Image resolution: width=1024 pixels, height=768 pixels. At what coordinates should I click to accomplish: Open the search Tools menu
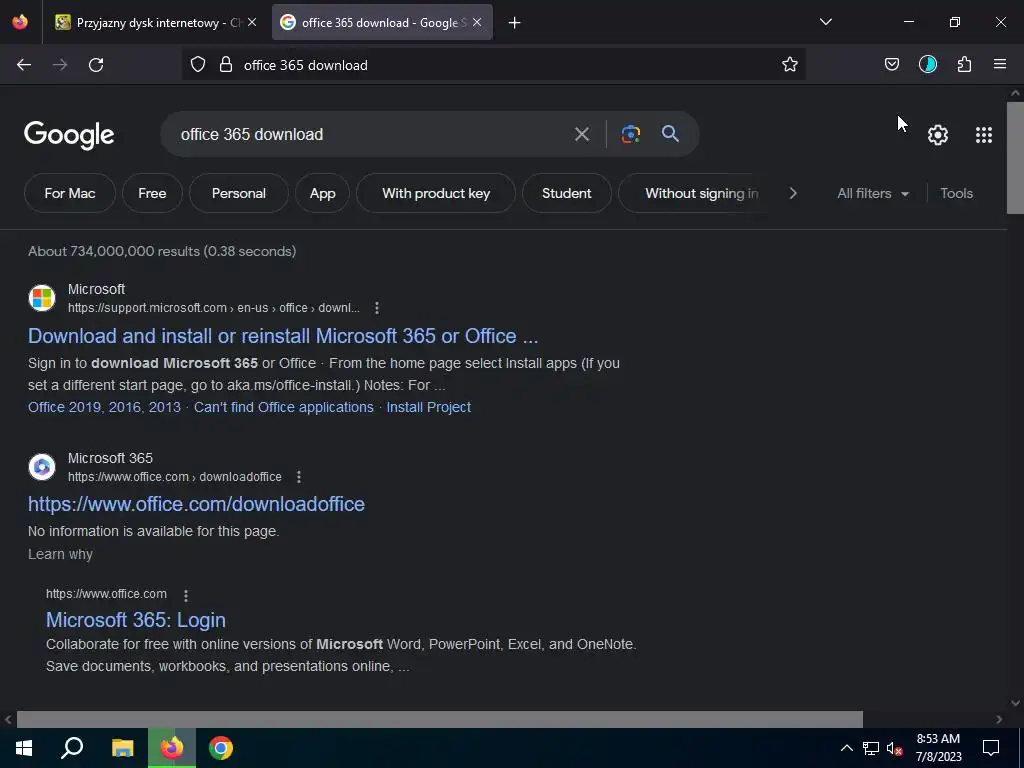pyautogui.click(x=956, y=193)
